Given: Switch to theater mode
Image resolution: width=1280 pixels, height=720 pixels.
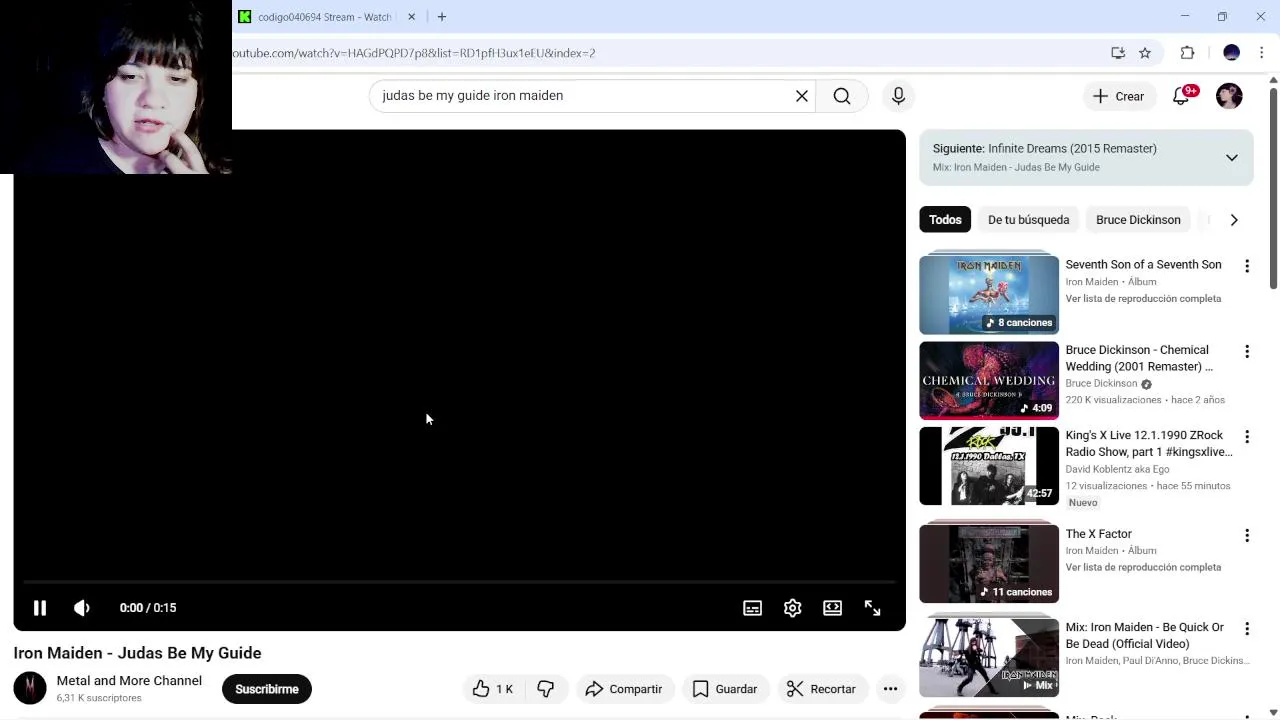Looking at the screenshot, I should (833, 608).
